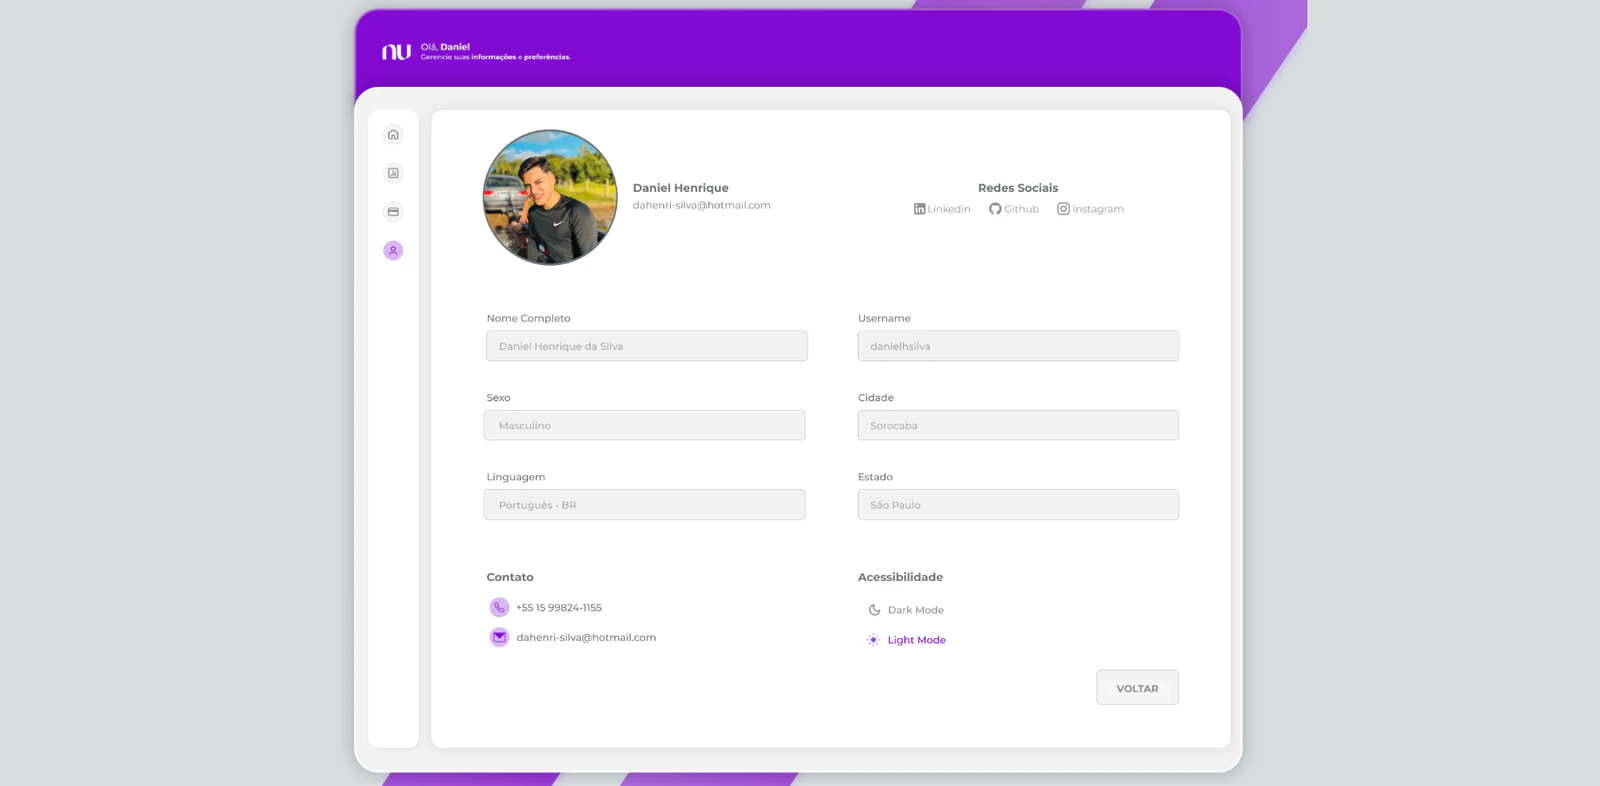The image size is (1600, 786).
Task: Click the VOLTAR button
Action: [x=1137, y=688]
